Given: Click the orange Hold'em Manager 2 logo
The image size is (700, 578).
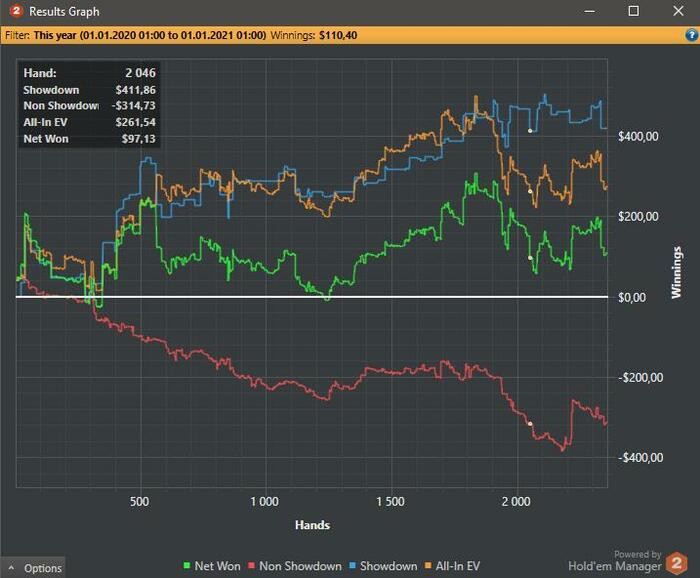Looking at the screenshot, I should [x=676, y=563].
